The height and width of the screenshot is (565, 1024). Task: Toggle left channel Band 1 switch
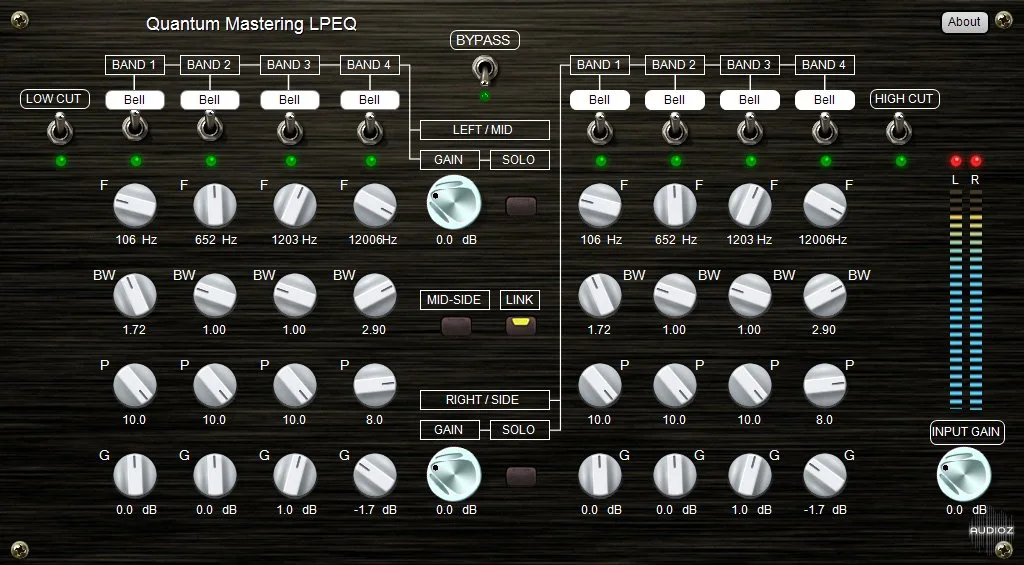pos(135,126)
